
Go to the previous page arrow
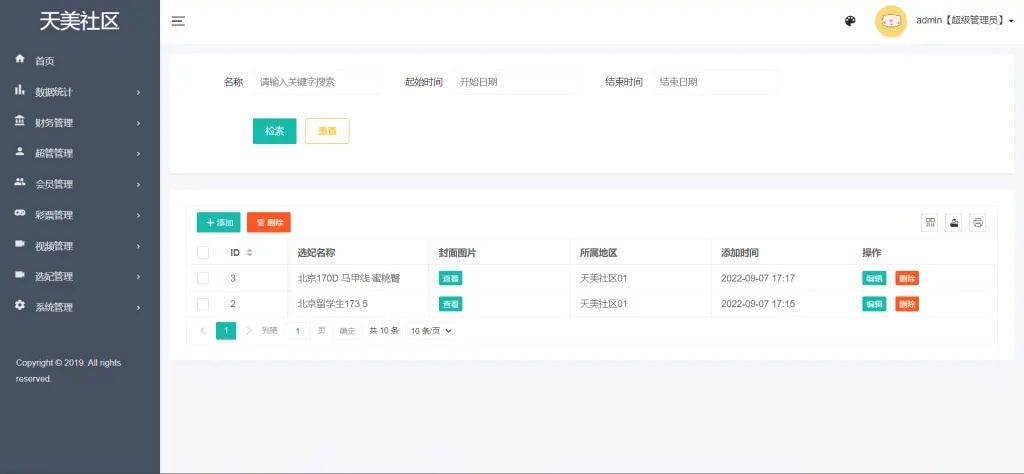(203, 331)
